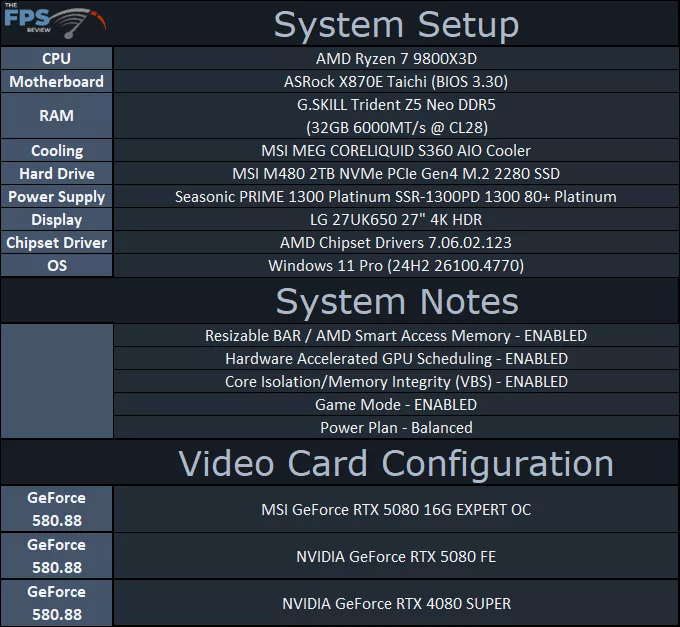Image resolution: width=680 pixels, height=627 pixels.
Task: Select Power Plan - Balanced text
Action: tap(396, 428)
